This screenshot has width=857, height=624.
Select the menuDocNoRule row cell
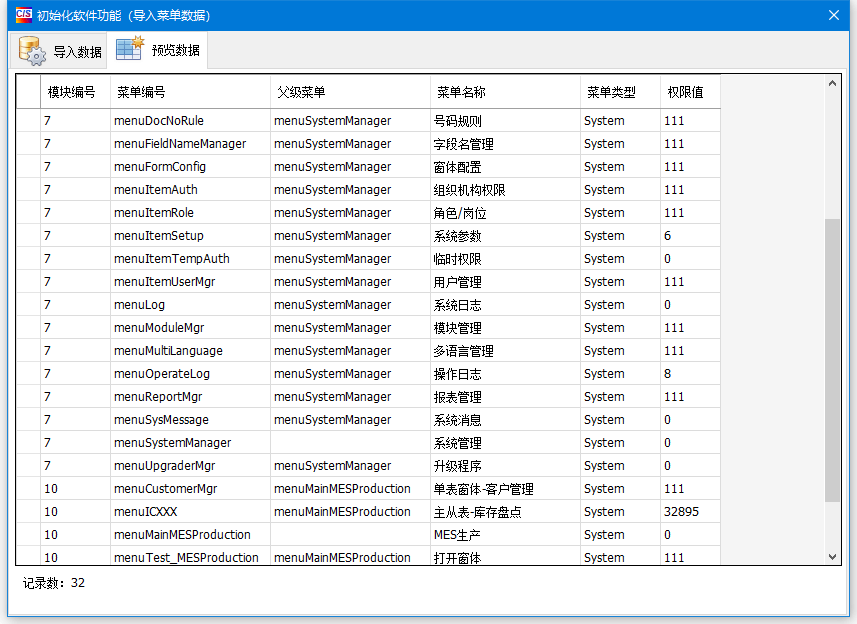pyautogui.click(x=159, y=121)
